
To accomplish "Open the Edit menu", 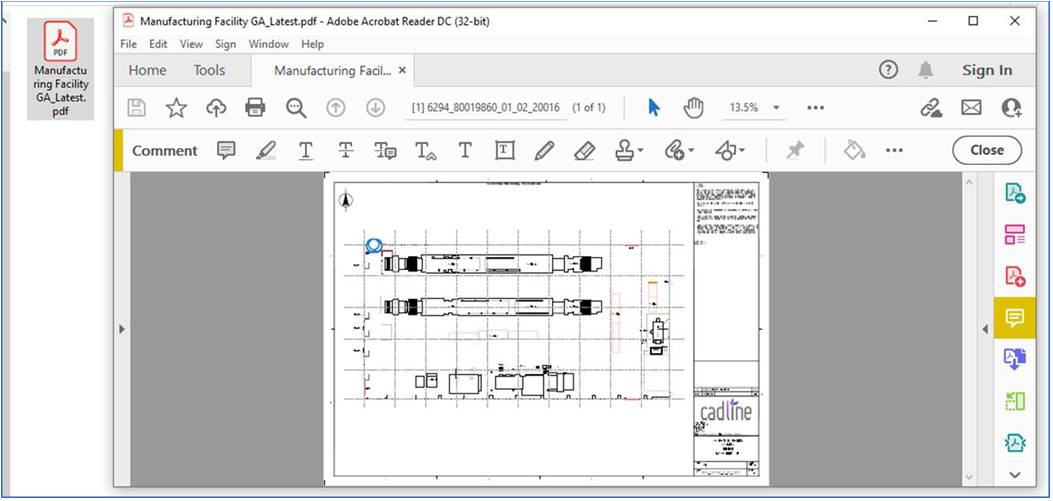I will [x=158, y=44].
